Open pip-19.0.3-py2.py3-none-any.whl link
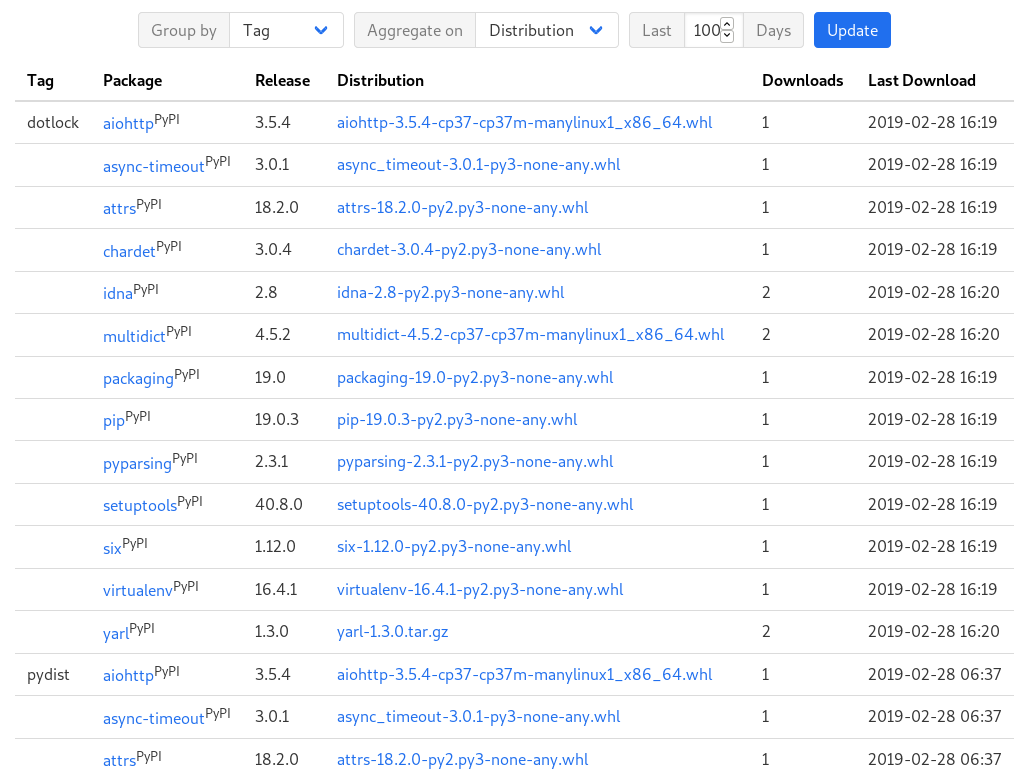1031x779 pixels. (x=458, y=419)
